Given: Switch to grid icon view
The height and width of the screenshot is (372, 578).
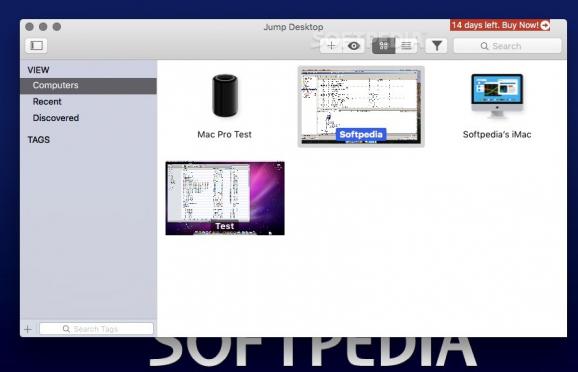Looking at the screenshot, I should [383, 46].
